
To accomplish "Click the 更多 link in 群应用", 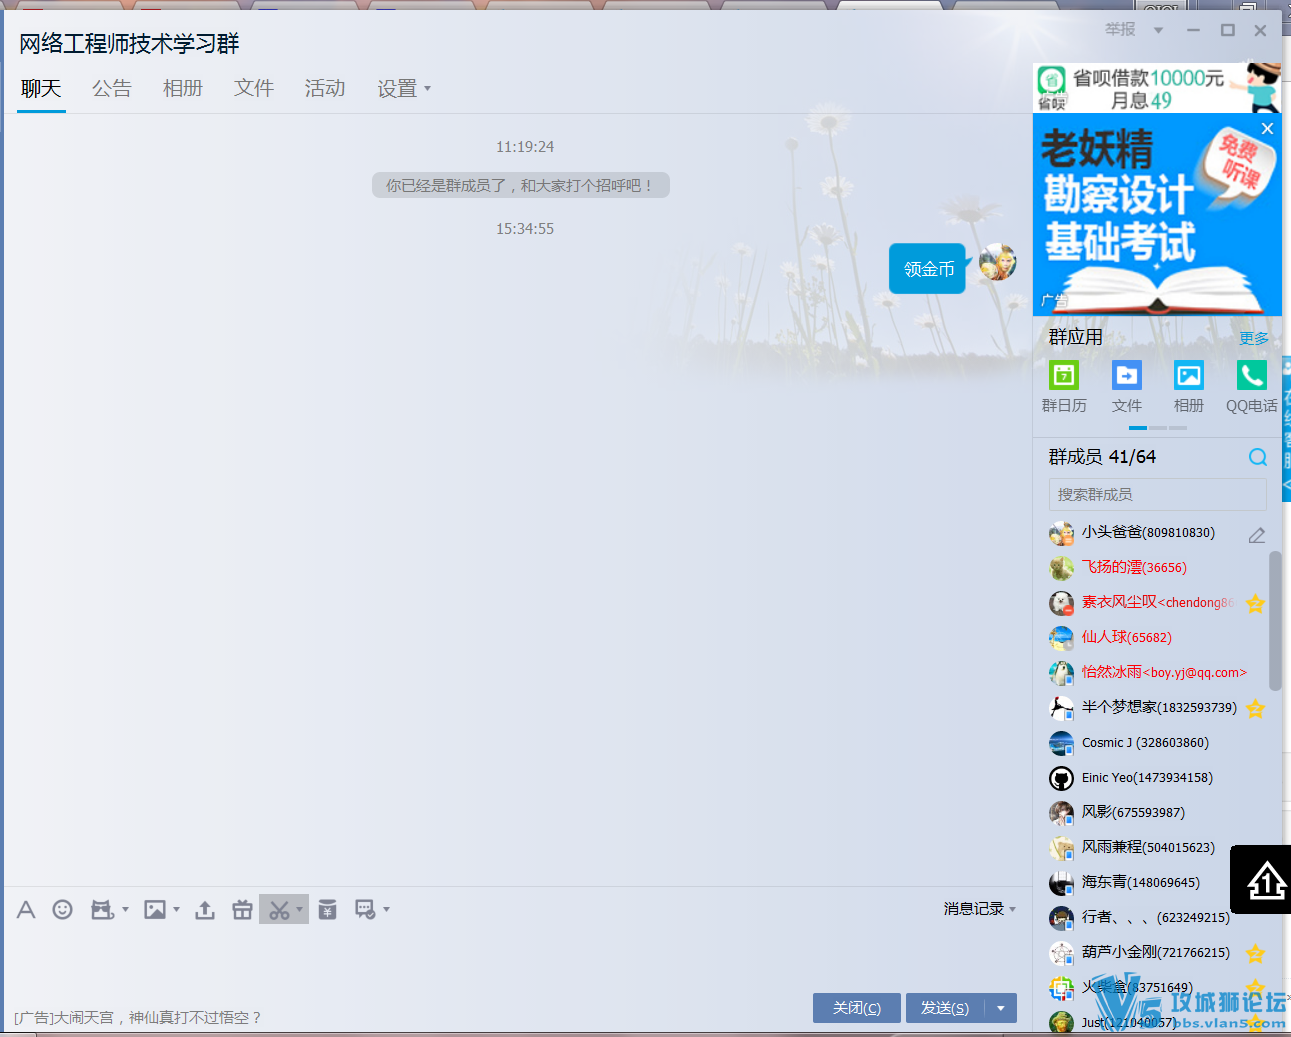I will [x=1253, y=338].
